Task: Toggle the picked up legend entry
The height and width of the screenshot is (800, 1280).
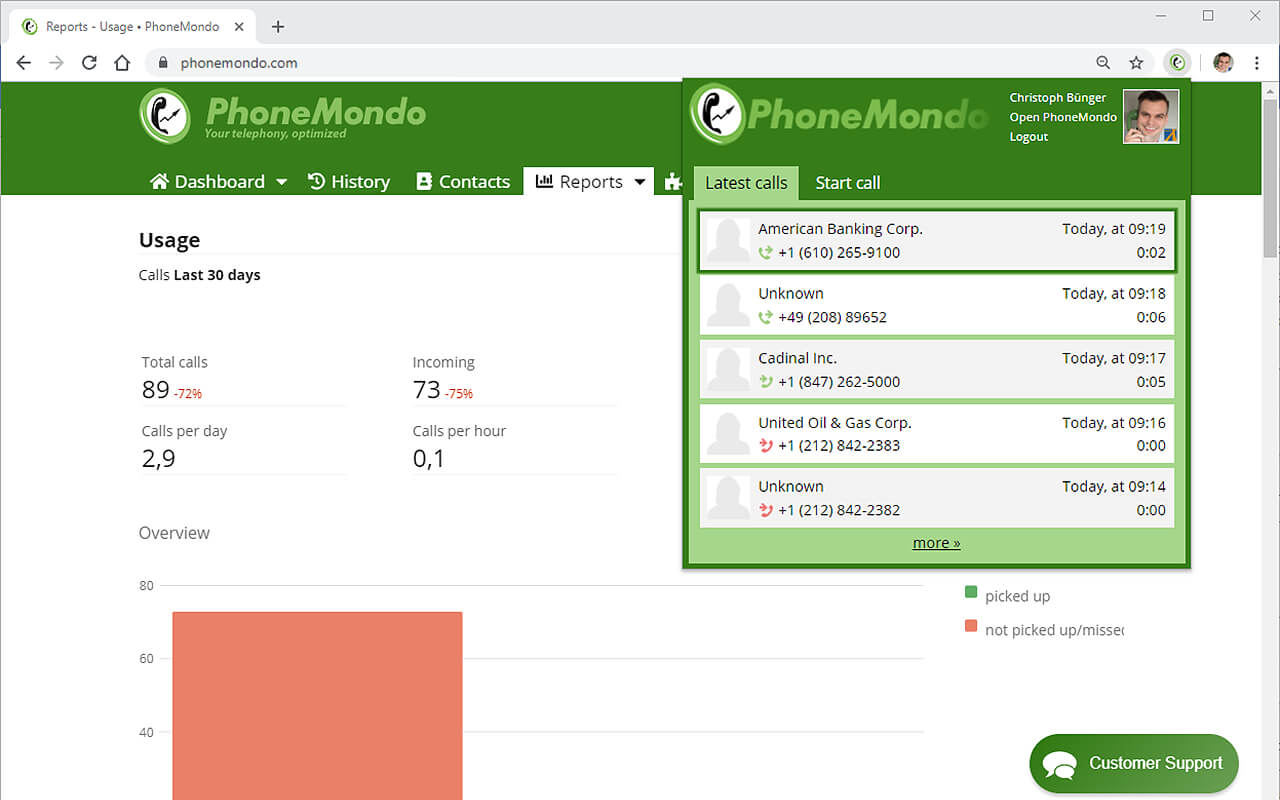Action: tap(1018, 595)
